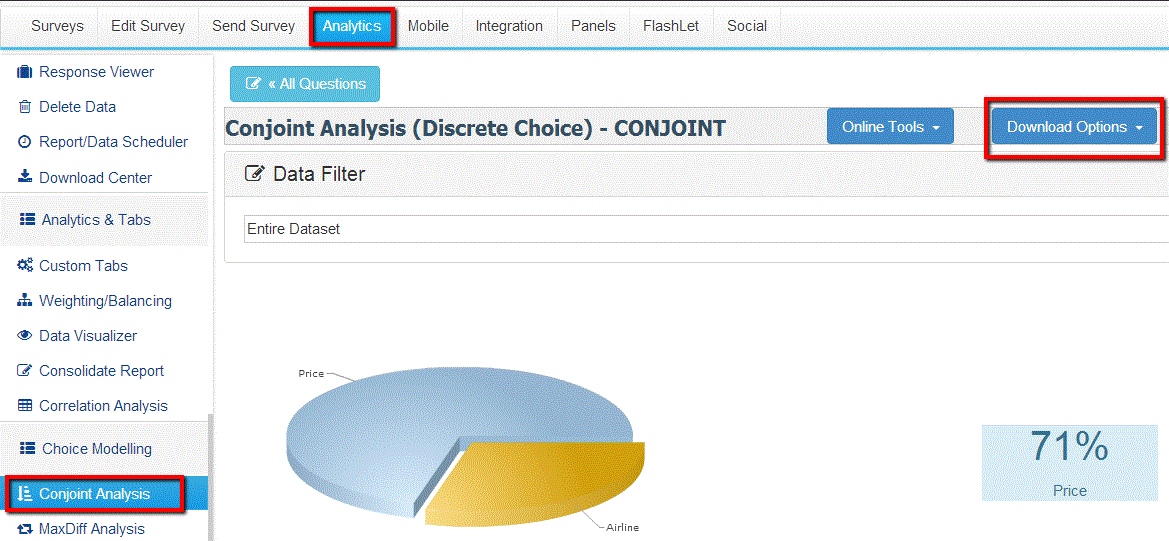Click the gears icon for Custom Tabs
The height and width of the screenshot is (541, 1169).
point(25,266)
